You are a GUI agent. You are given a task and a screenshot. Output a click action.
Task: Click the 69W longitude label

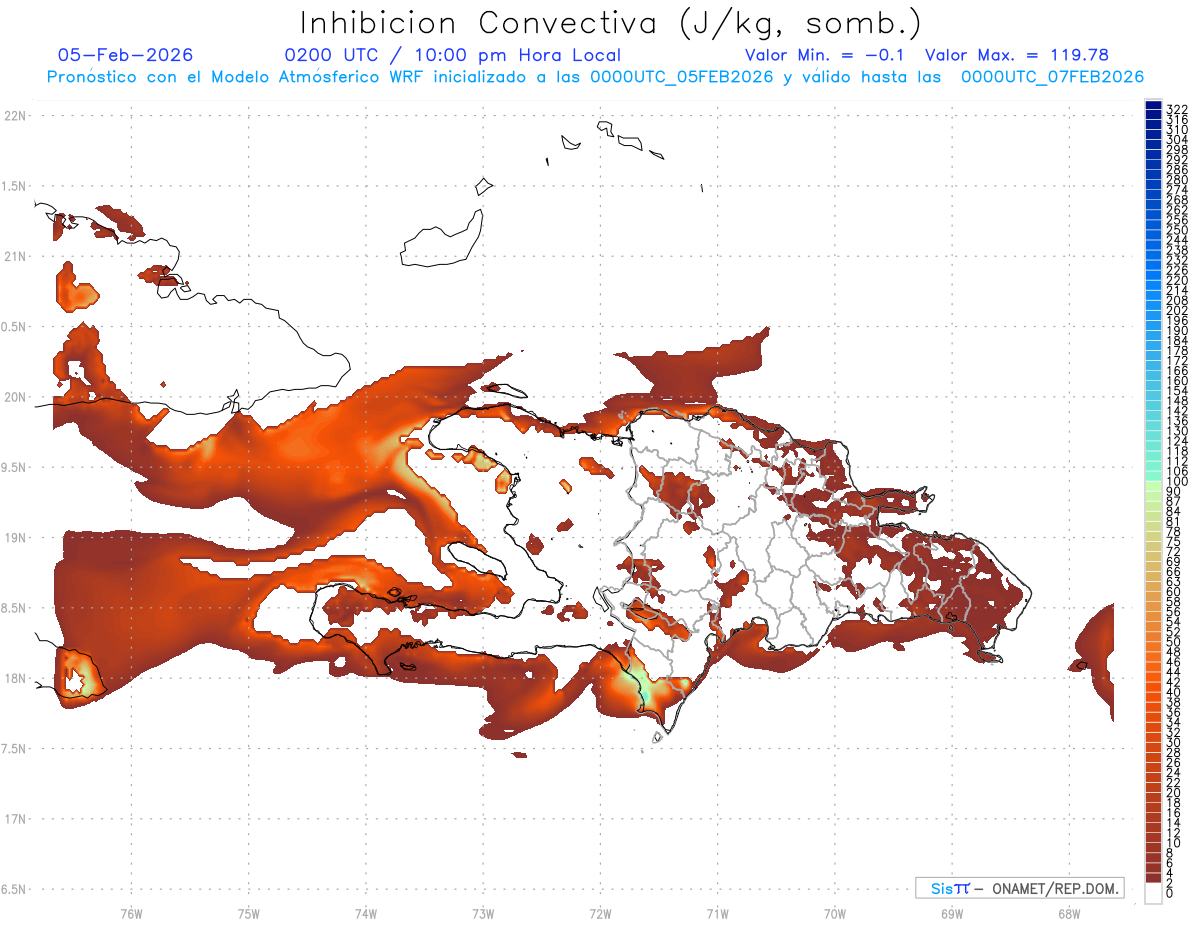coord(952,913)
